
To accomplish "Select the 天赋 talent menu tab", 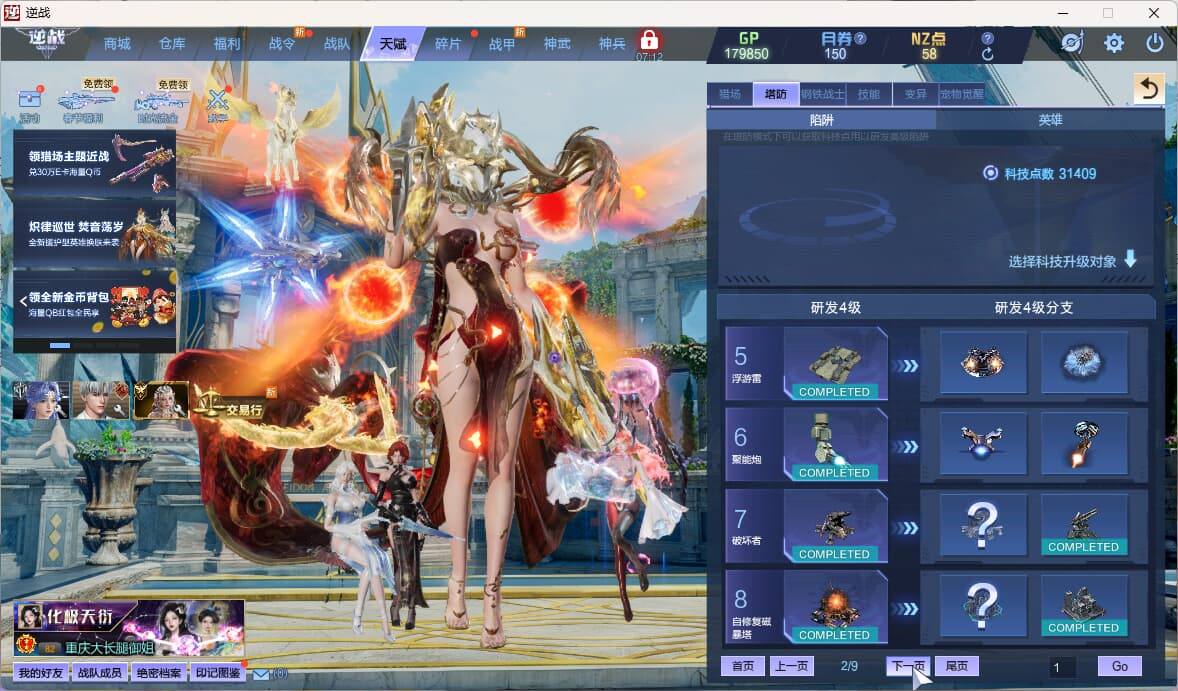I will (393, 44).
